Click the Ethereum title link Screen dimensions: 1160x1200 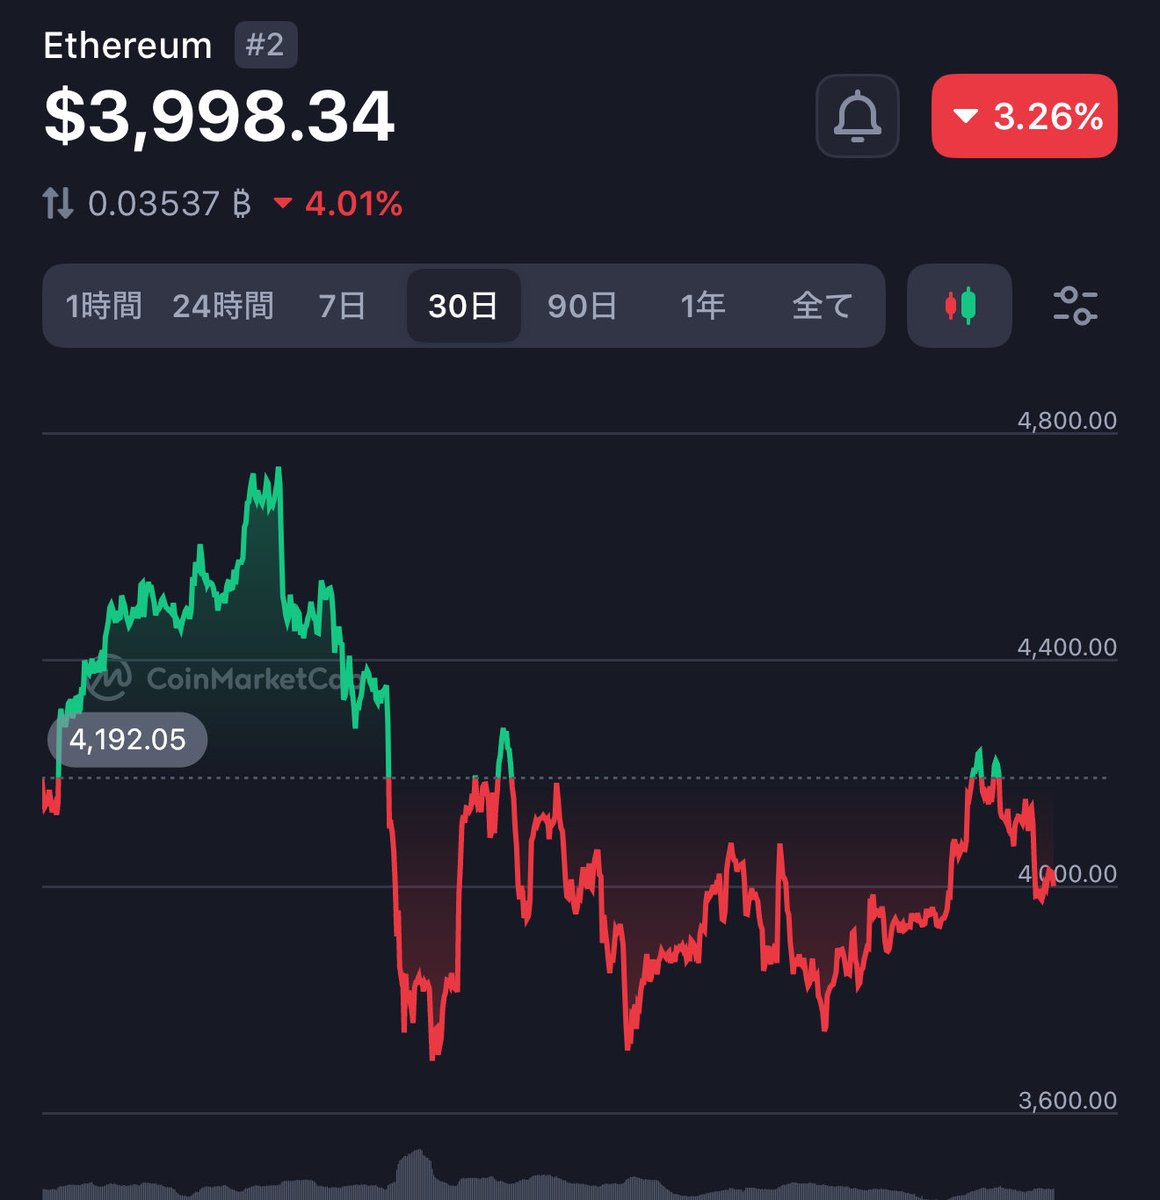(x=129, y=44)
